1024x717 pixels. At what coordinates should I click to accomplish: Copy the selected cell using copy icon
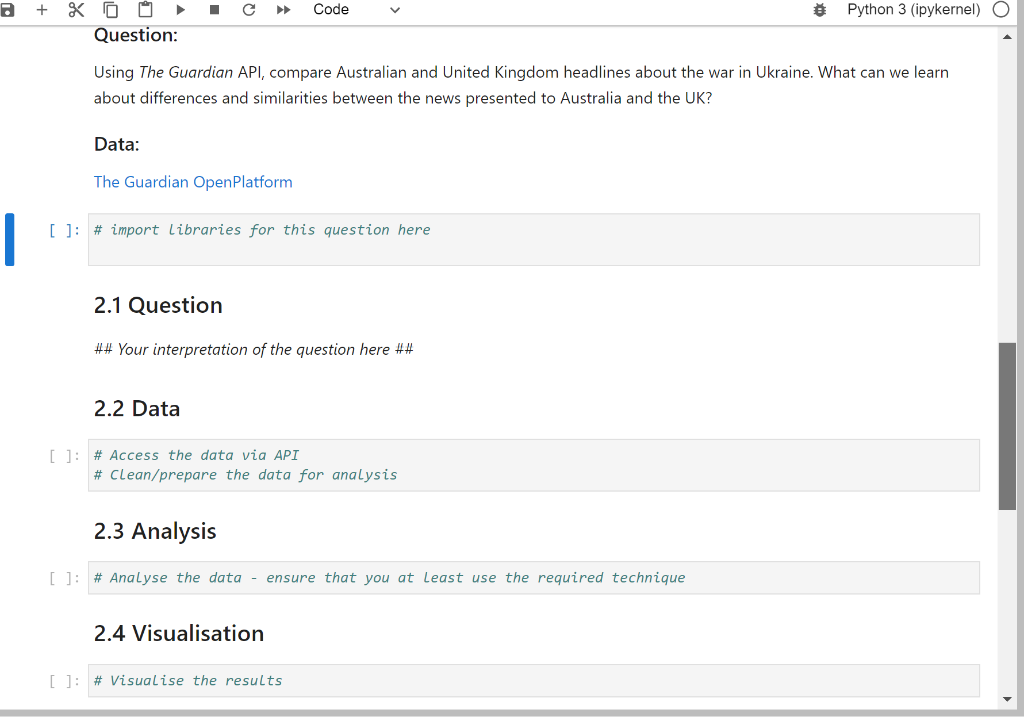tap(110, 10)
